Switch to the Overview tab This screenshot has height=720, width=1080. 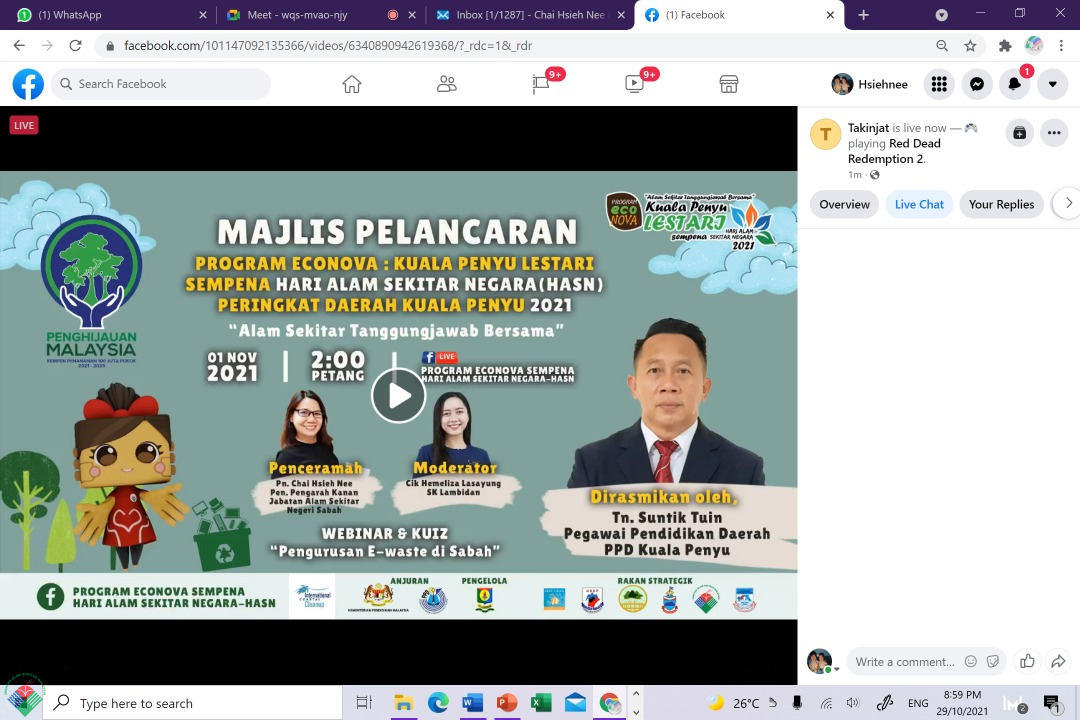click(844, 204)
